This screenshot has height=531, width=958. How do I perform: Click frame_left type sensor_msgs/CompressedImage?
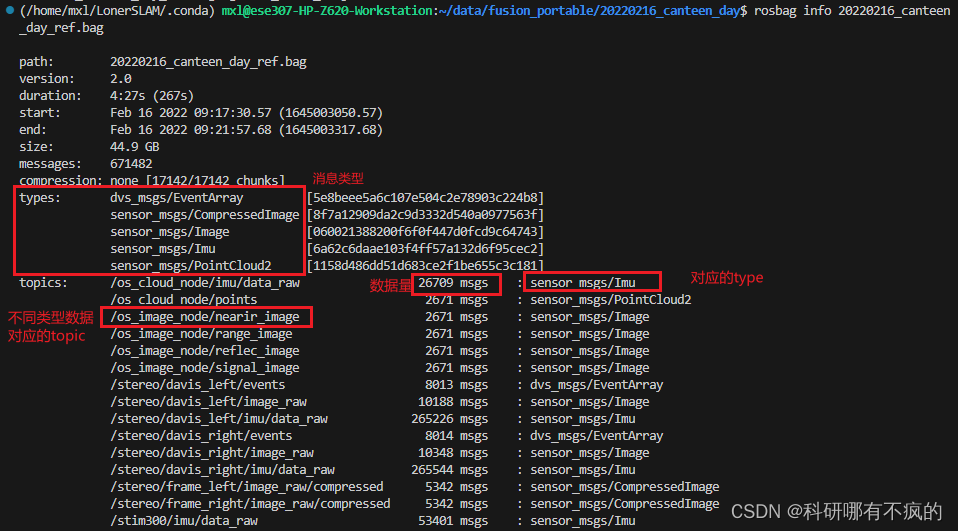[x=625, y=487]
